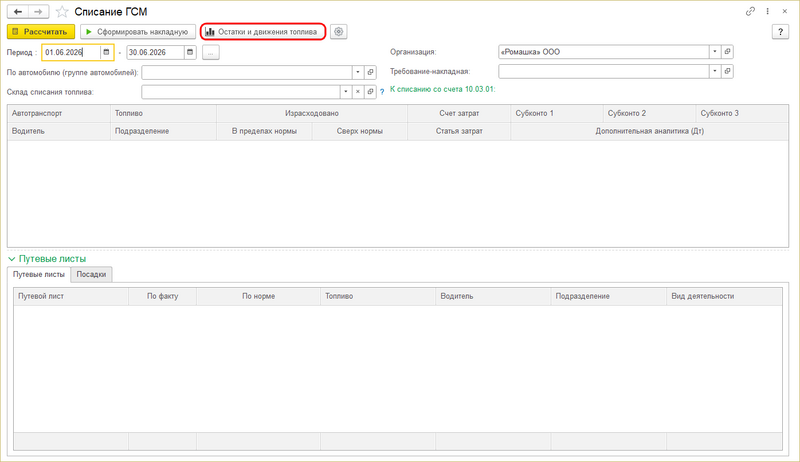Screen dimensions: 800x462
Task: Choose period with the ellipsis button
Action: pyautogui.click(x=211, y=52)
